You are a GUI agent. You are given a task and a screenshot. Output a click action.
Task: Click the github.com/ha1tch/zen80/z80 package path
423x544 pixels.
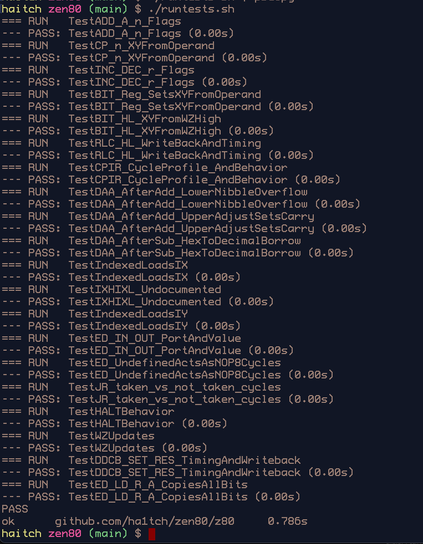coord(145,521)
